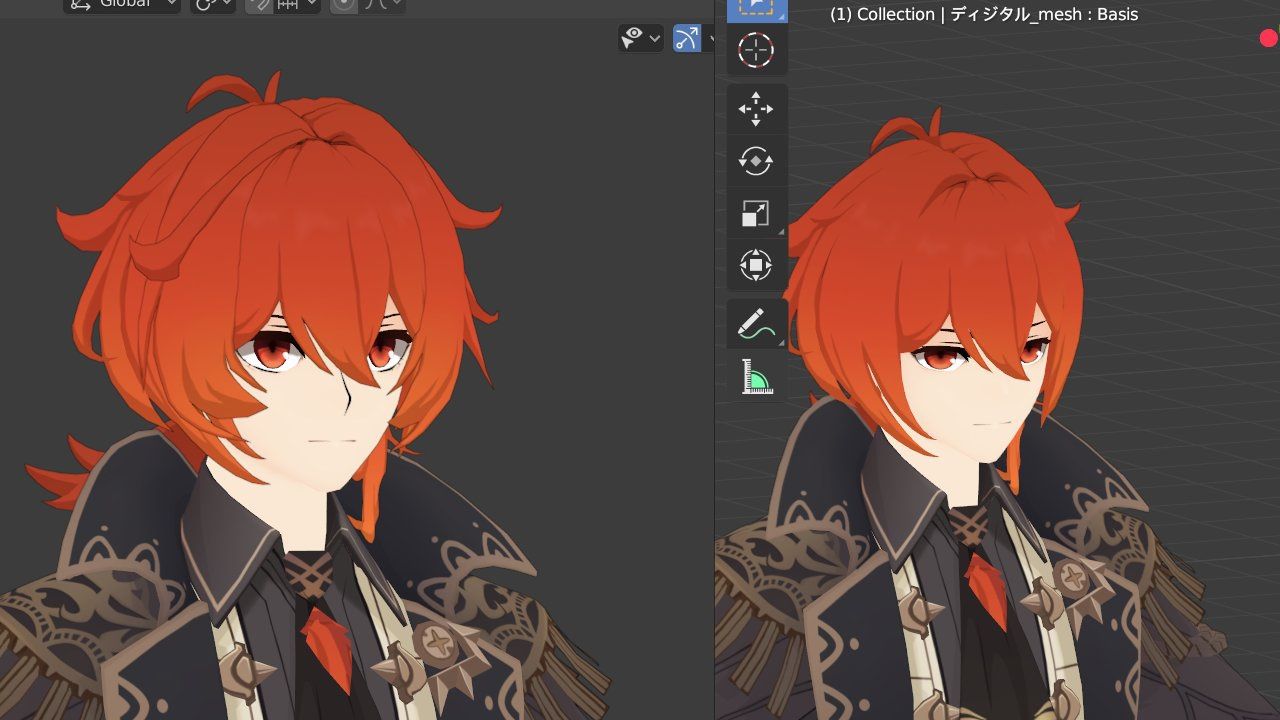Viewport: 1280px width, 720px height.
Task: Open the Global transform orientation dropdown
Action: click(122, 4)
